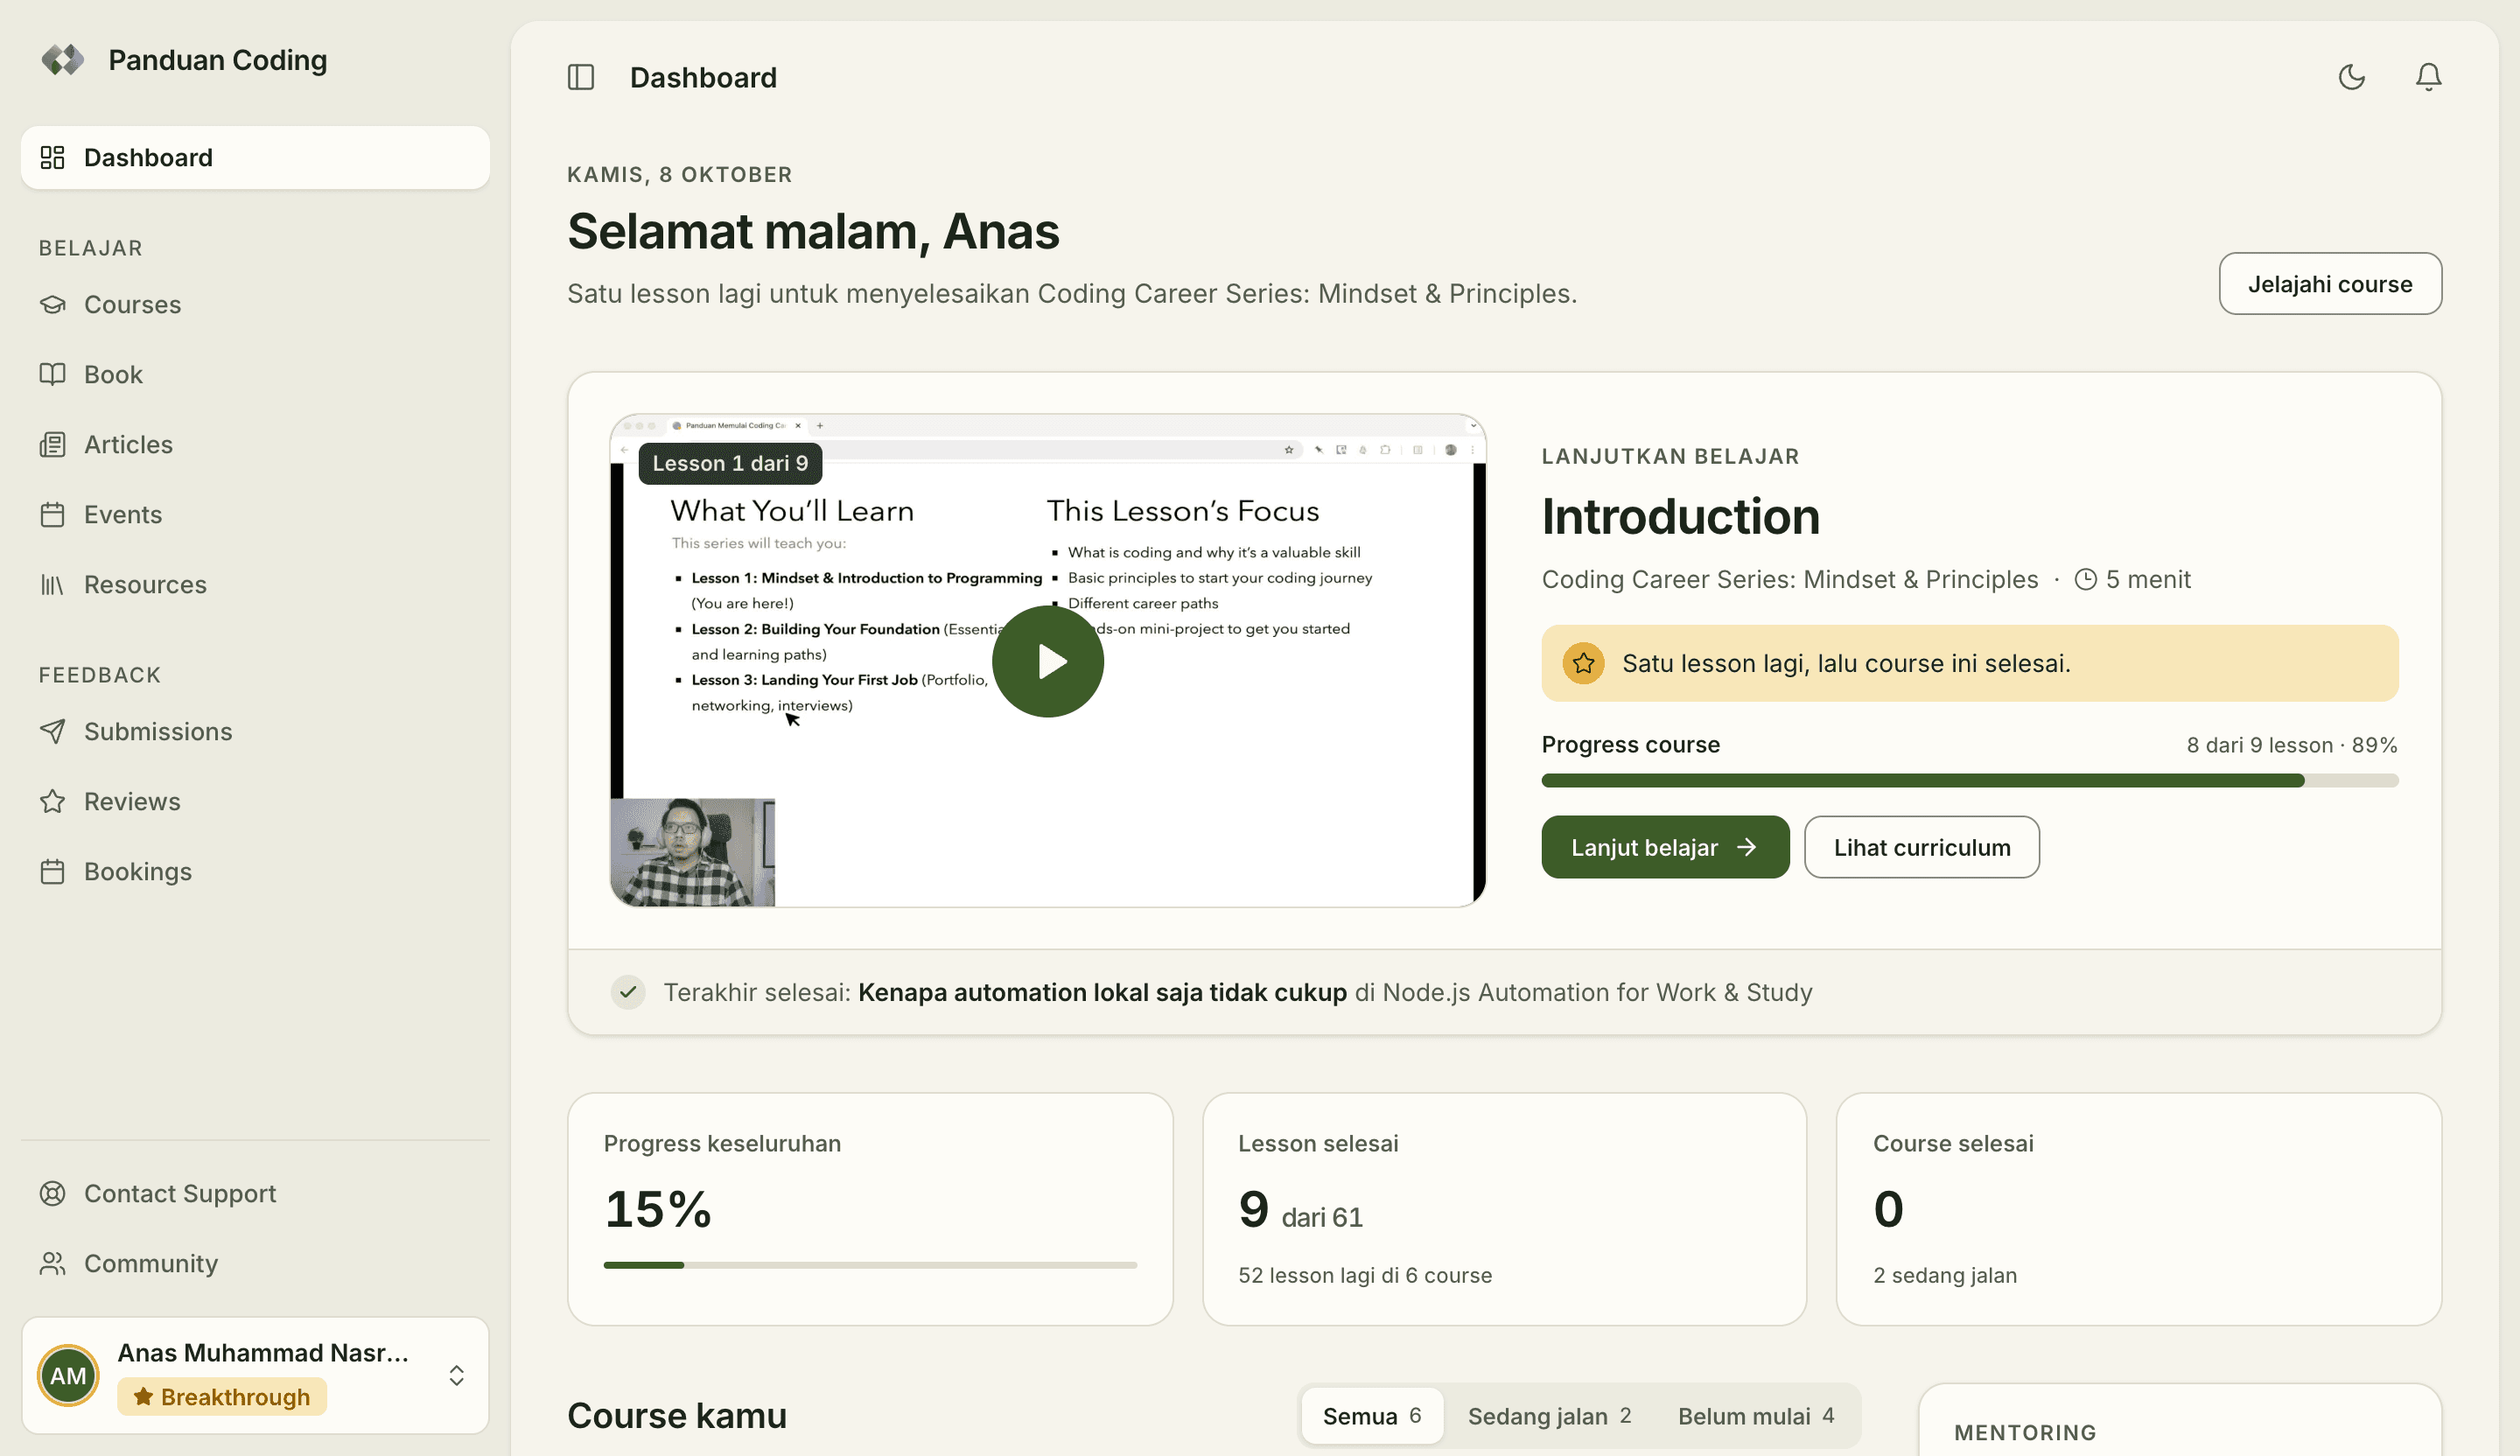The width and height of the screenshot is (2520, 1456).
Task: Click the Panduan Coding logo
Action: [62, 60]
